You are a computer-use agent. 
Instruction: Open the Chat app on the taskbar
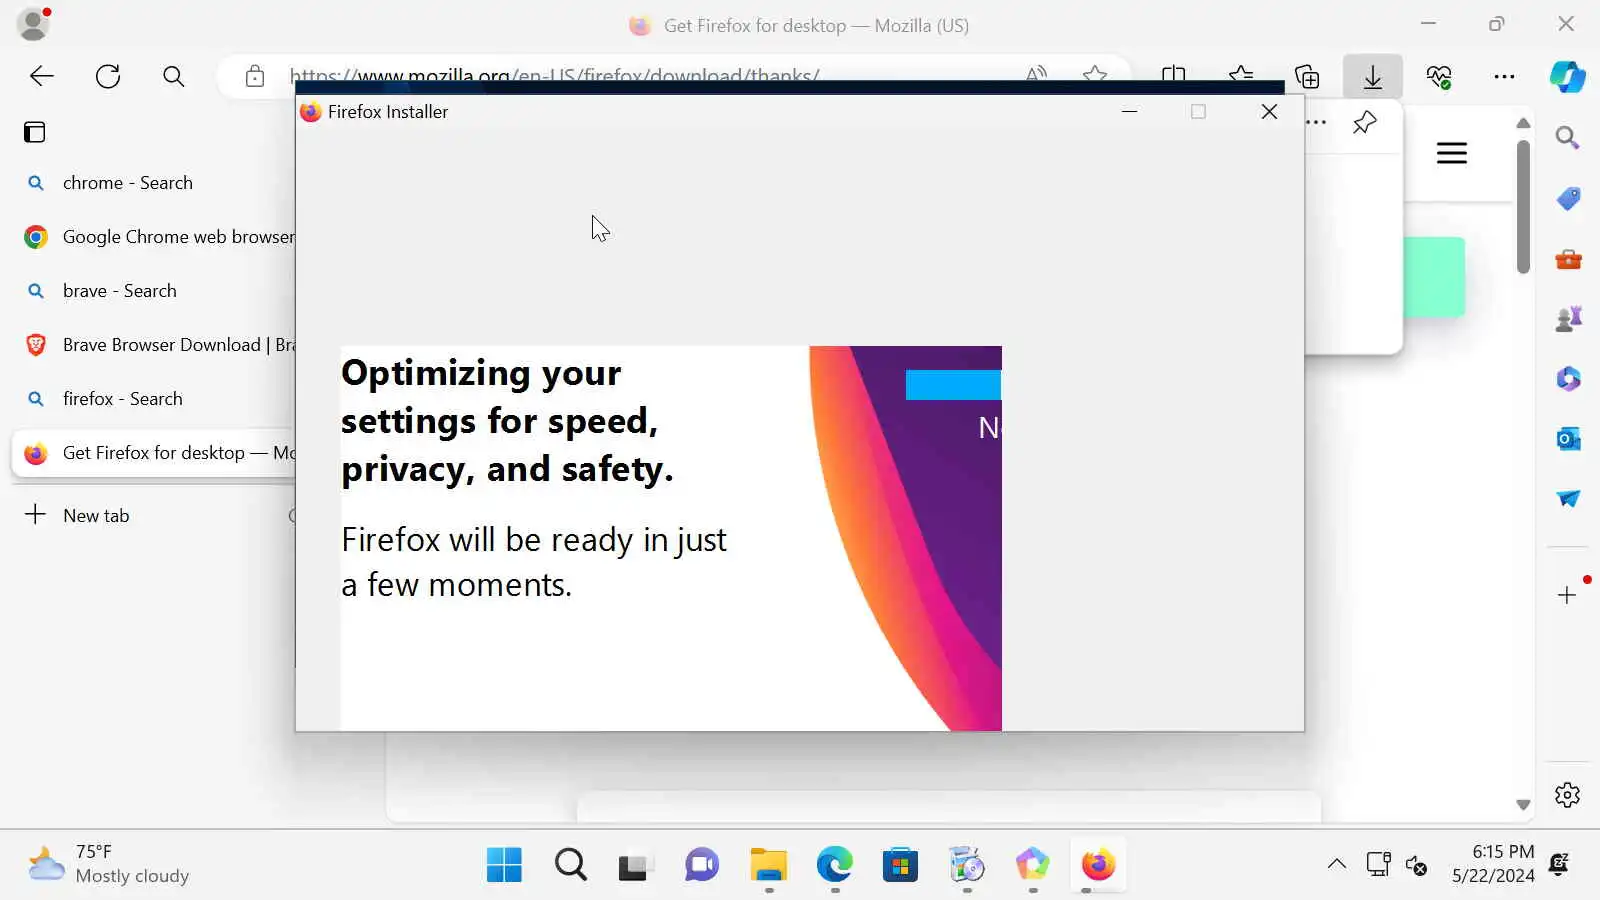702,865
